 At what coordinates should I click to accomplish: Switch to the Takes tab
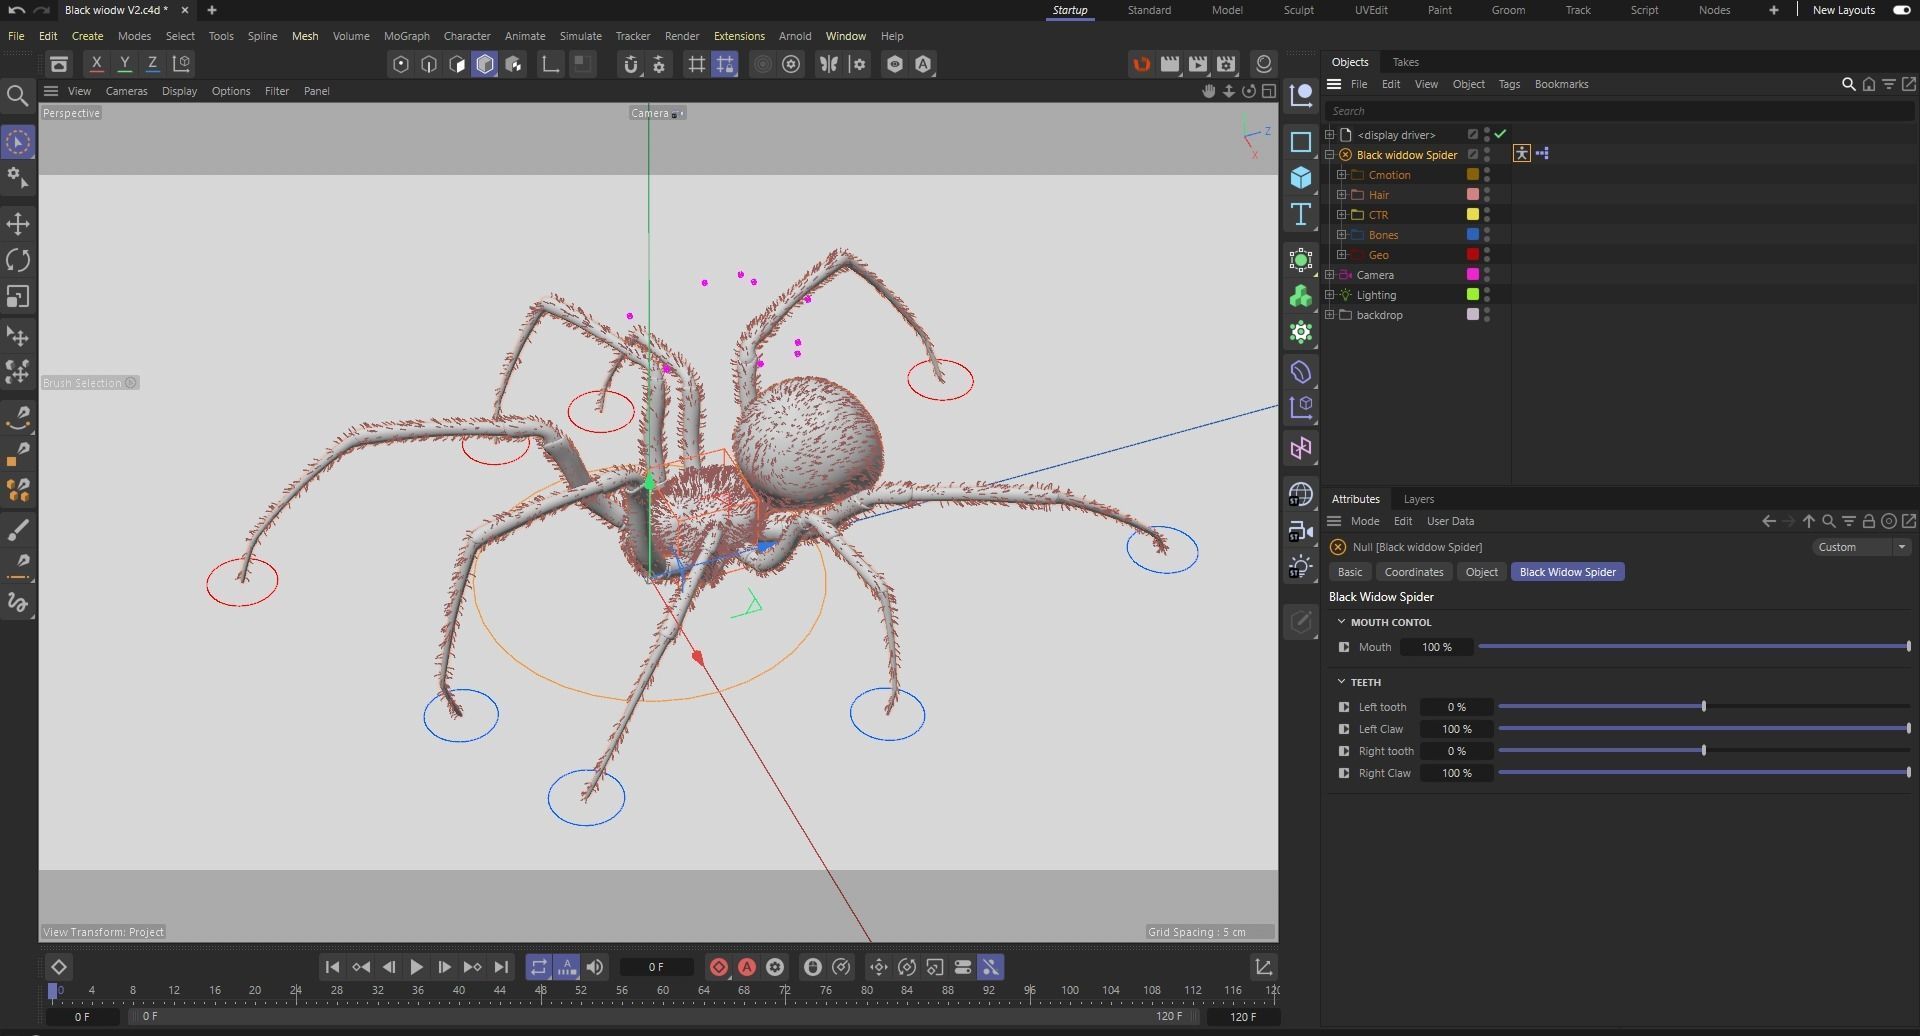point(1405,62)
